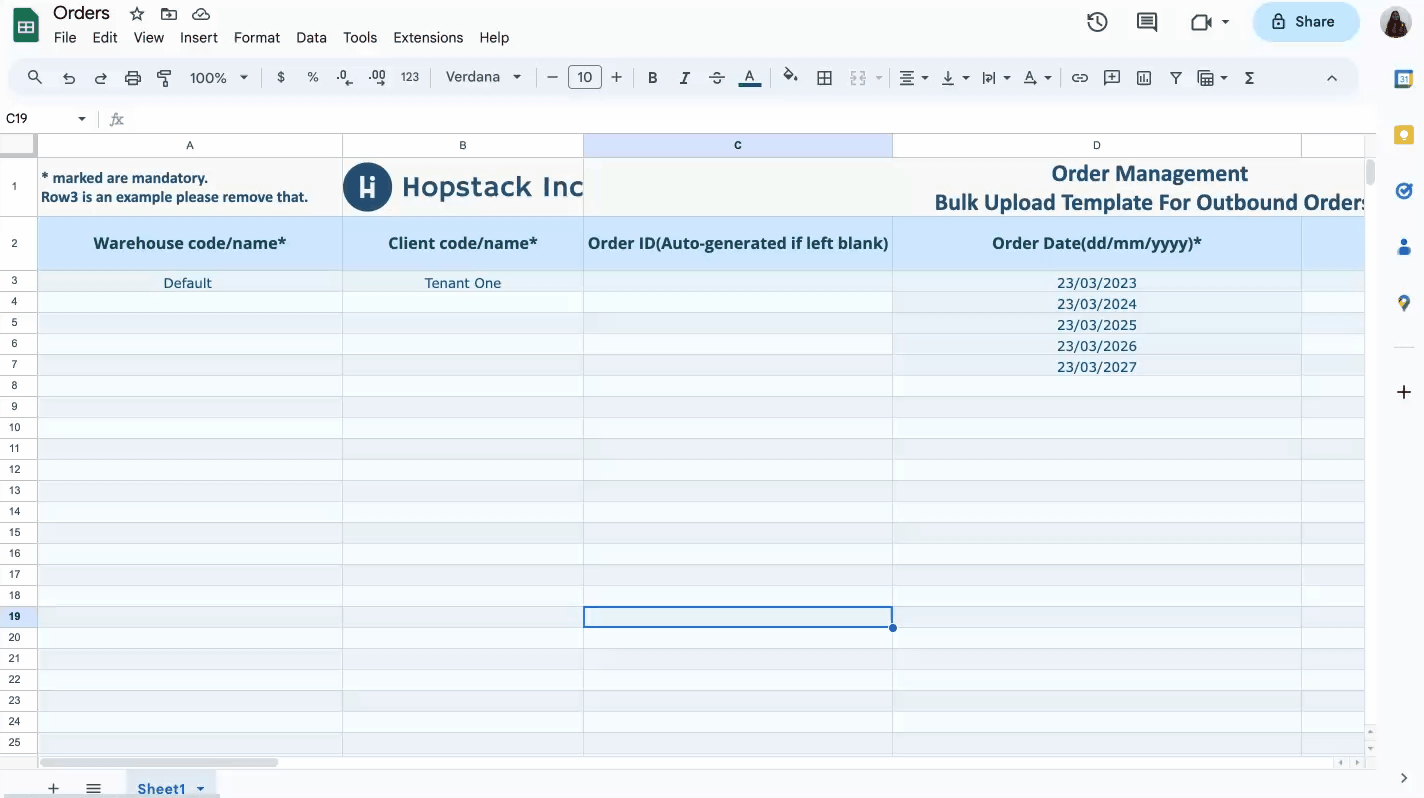This screenshot has height=798, width=1424.
Task: Open the Extensions menu
Action: (428, 38)
